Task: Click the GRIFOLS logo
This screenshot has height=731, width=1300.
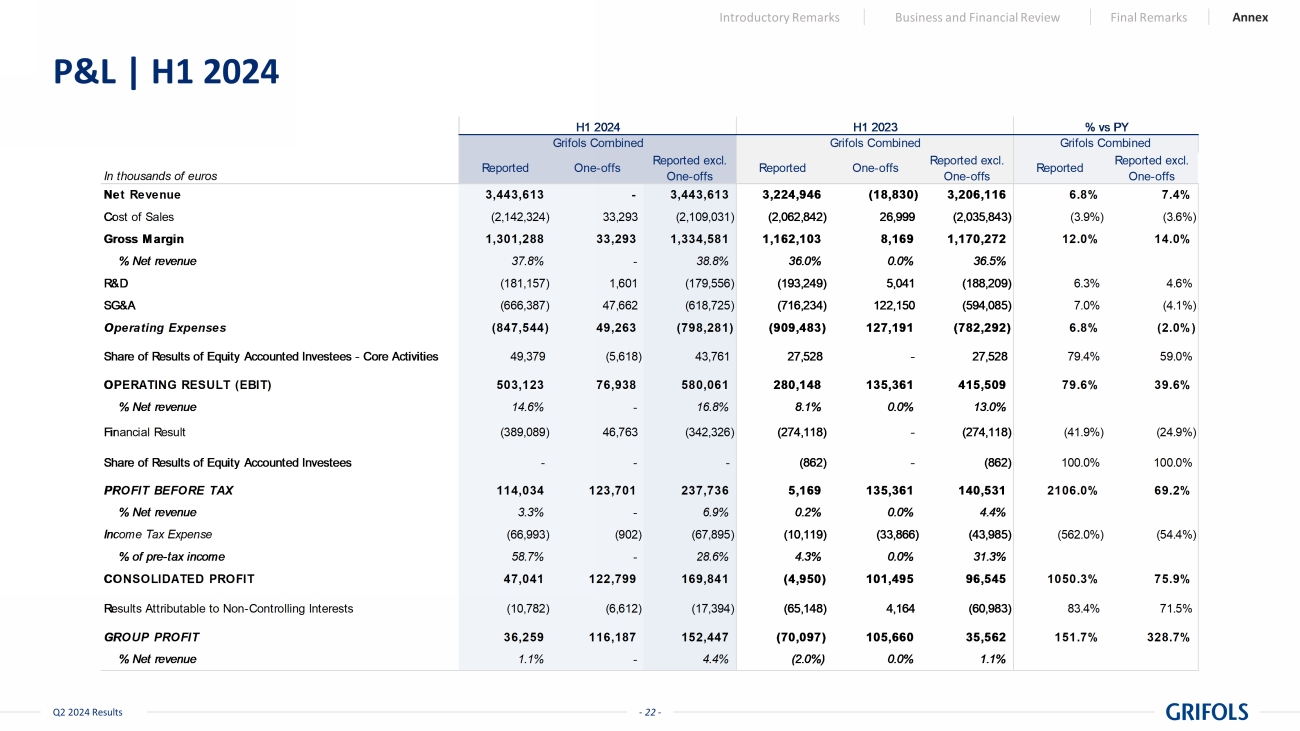Action: [x=1206, y=712]
